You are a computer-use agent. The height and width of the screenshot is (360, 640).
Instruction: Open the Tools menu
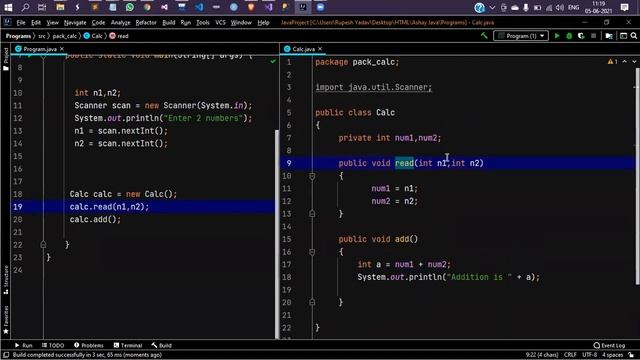coord(202,22)
